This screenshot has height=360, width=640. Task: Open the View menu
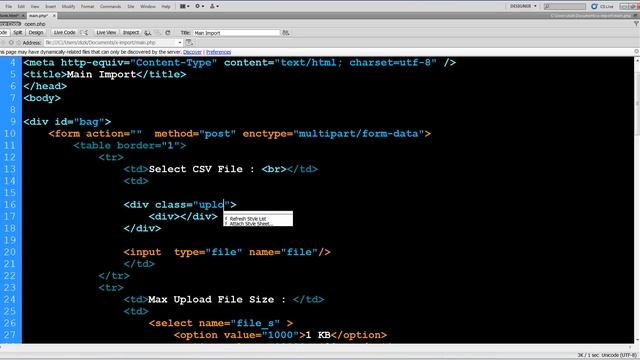point(35,6)
